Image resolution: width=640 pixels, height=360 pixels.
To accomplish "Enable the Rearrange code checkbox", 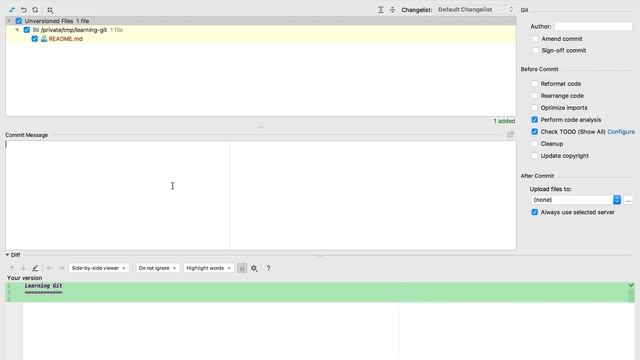I will pos(535,96).
